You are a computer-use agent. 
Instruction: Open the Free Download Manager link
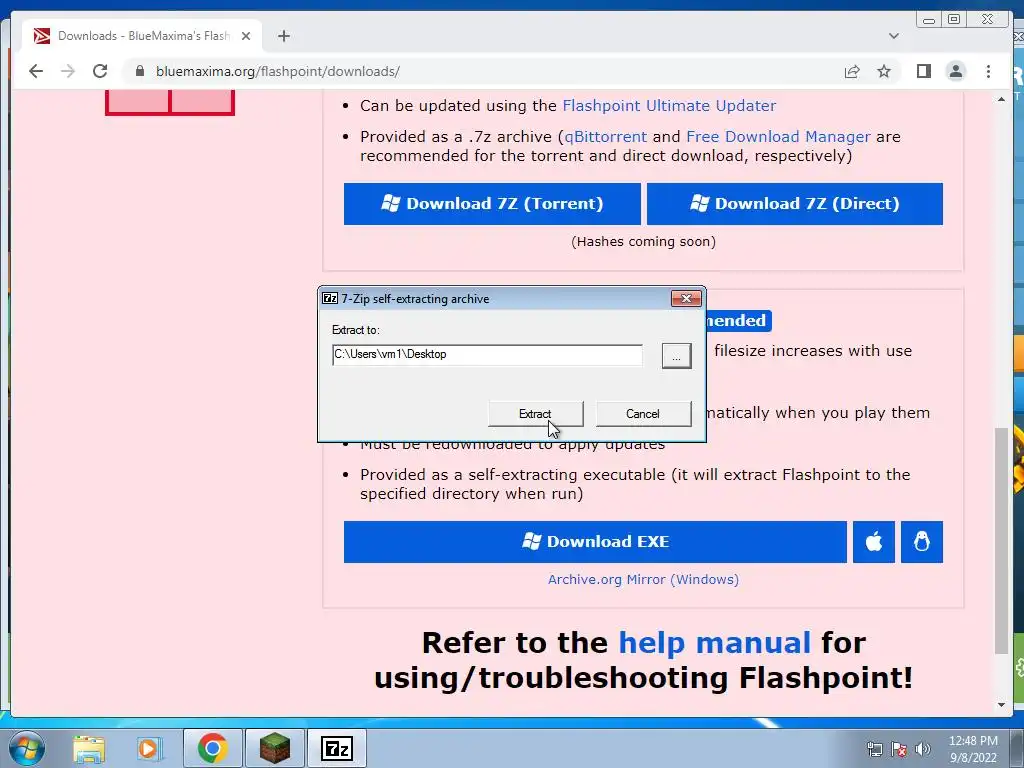pyautogui.click(x=778, y=136)
